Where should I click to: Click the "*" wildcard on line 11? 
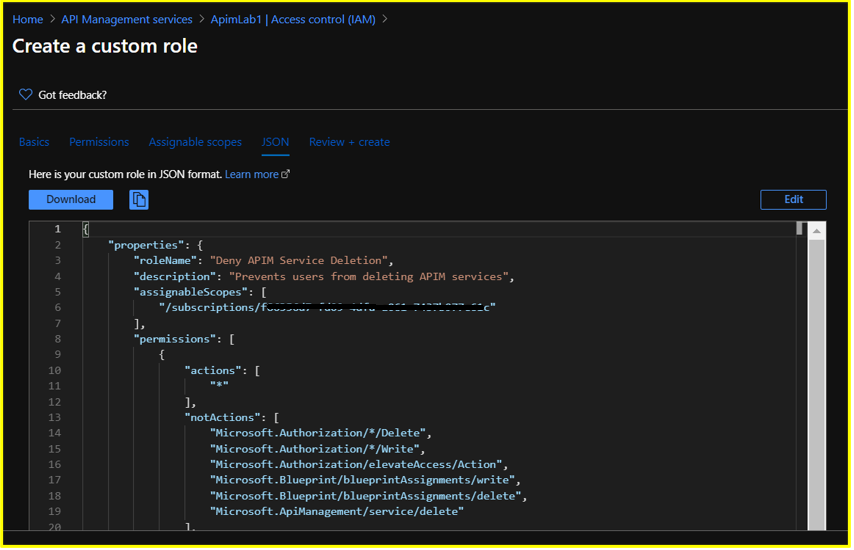(219, 386)
